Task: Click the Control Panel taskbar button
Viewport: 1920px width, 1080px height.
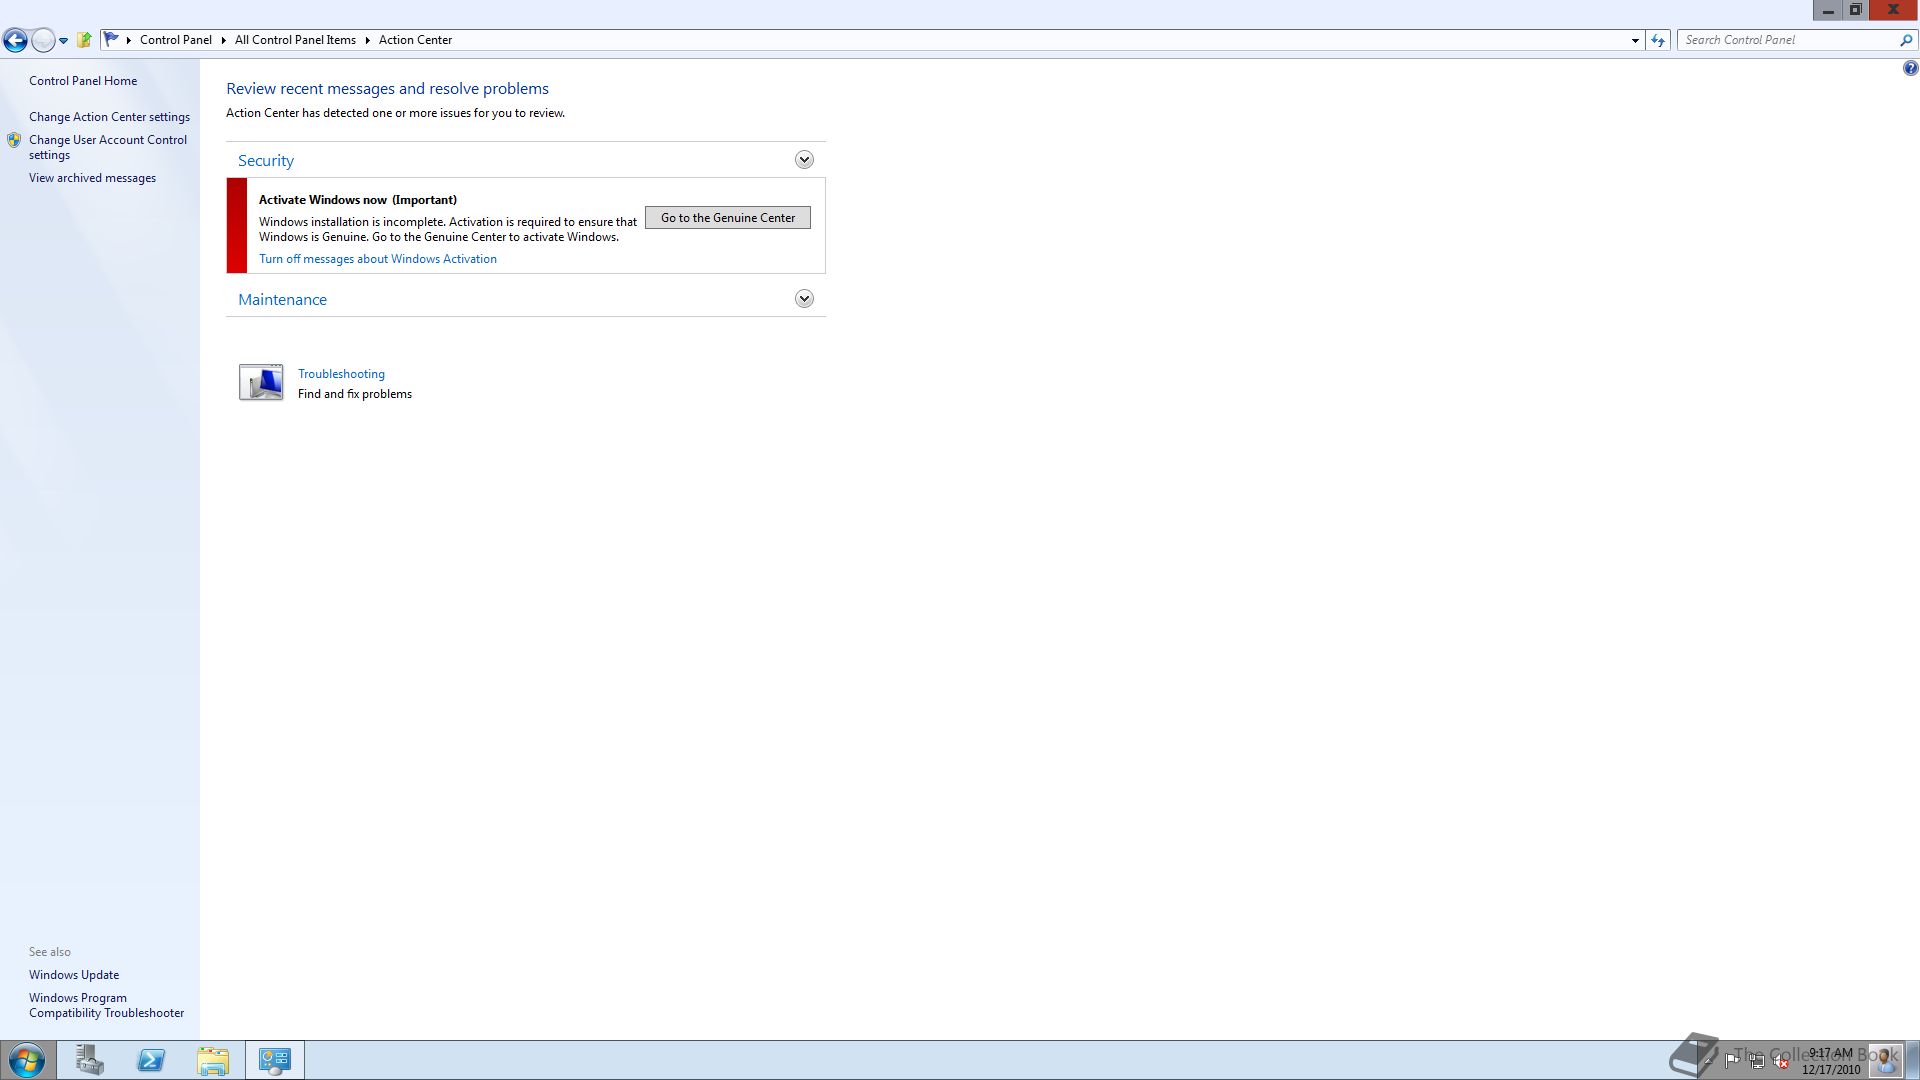Action: pyautogui.click(x=275, y=1060)
